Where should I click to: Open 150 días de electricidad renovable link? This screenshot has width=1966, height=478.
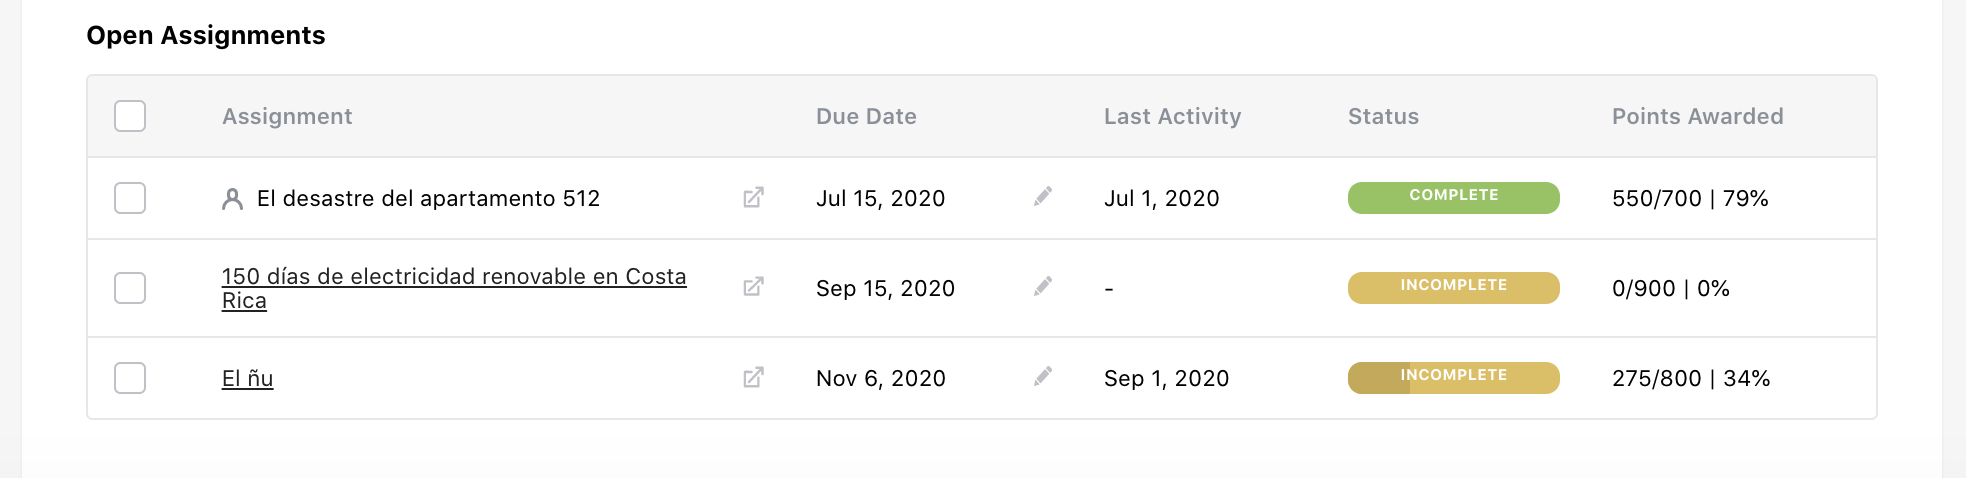coord(453,277)
